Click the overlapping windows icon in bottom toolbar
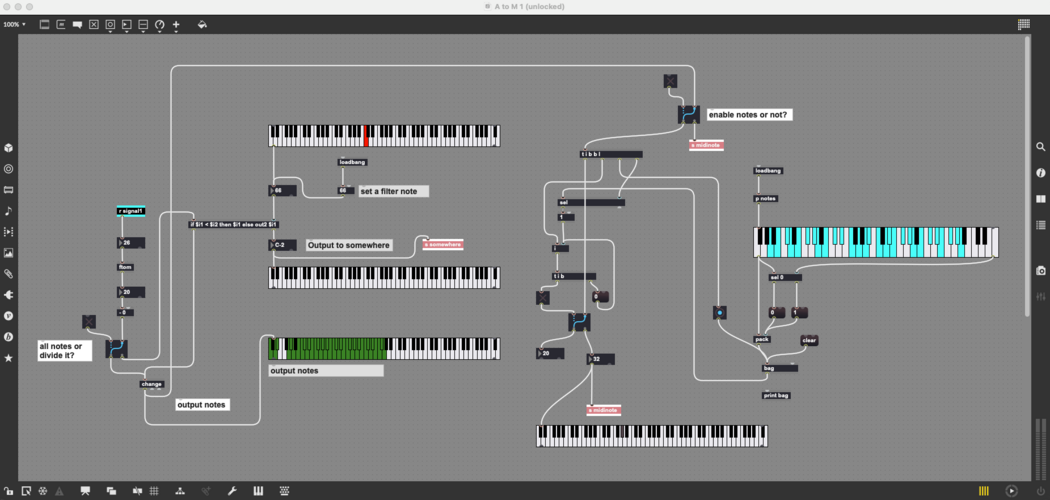 pos(112,491)
